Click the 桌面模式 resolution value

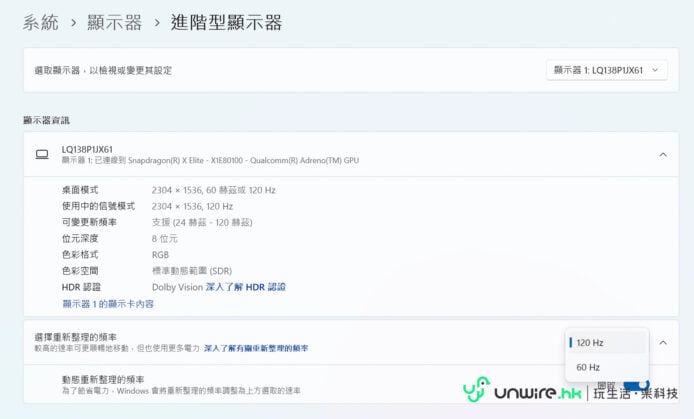(x=213, y=190)
